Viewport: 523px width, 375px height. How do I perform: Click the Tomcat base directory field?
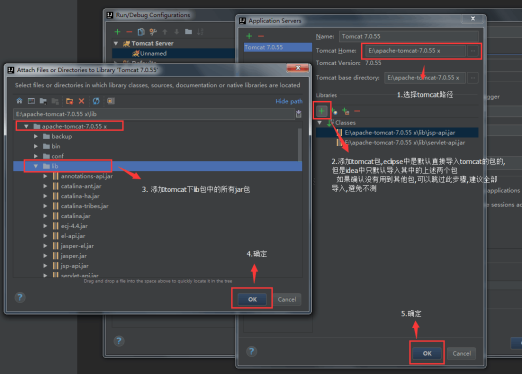(425, 78)
